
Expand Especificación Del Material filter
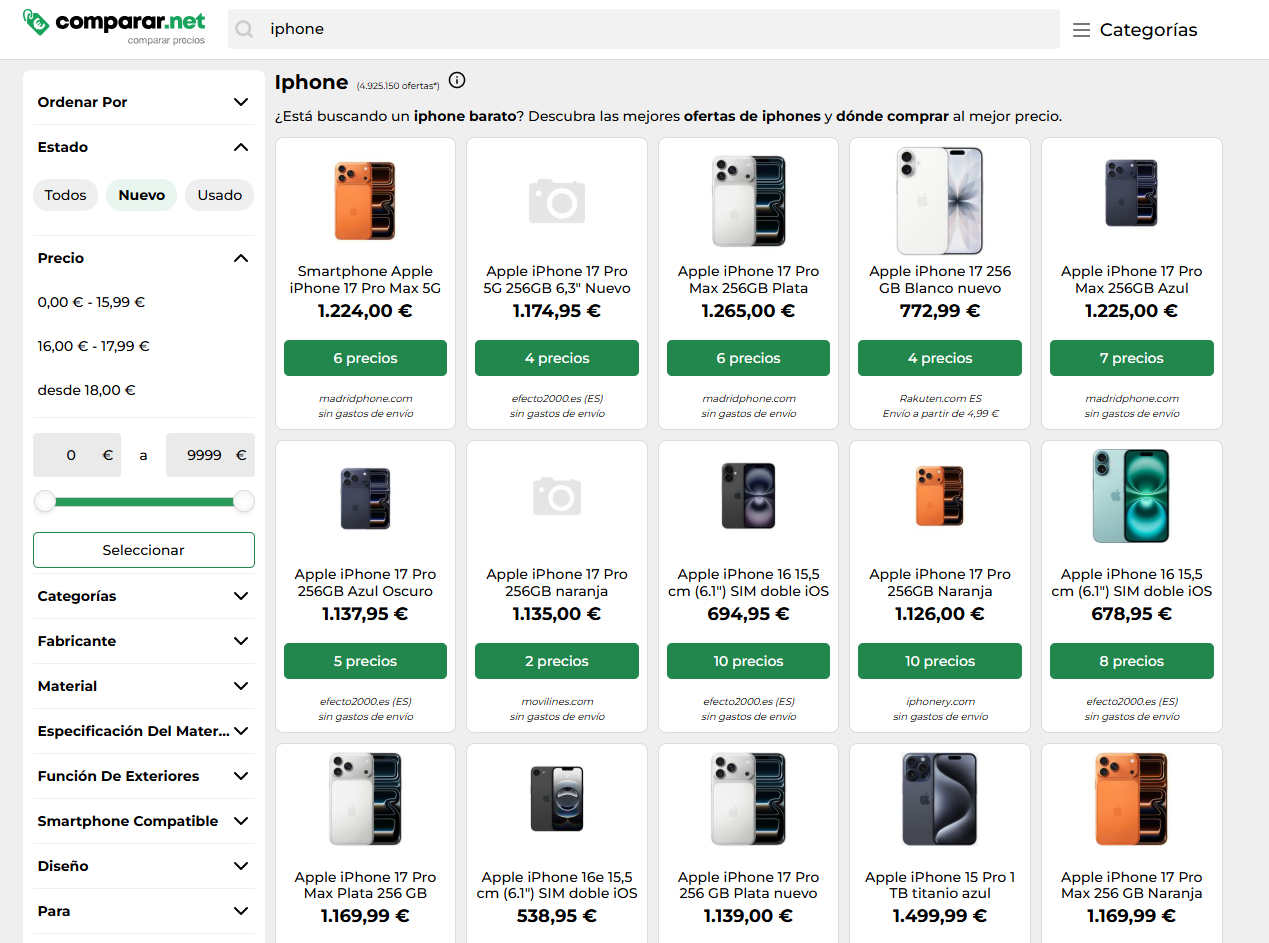(144, 731)
